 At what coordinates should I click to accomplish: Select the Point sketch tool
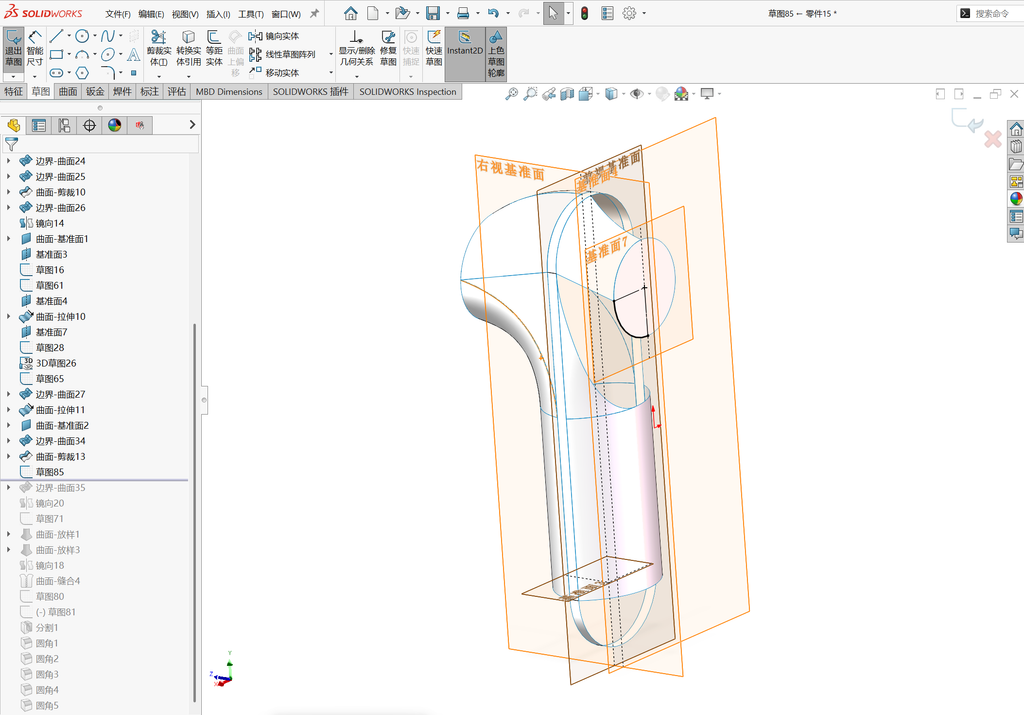(133, 72)
